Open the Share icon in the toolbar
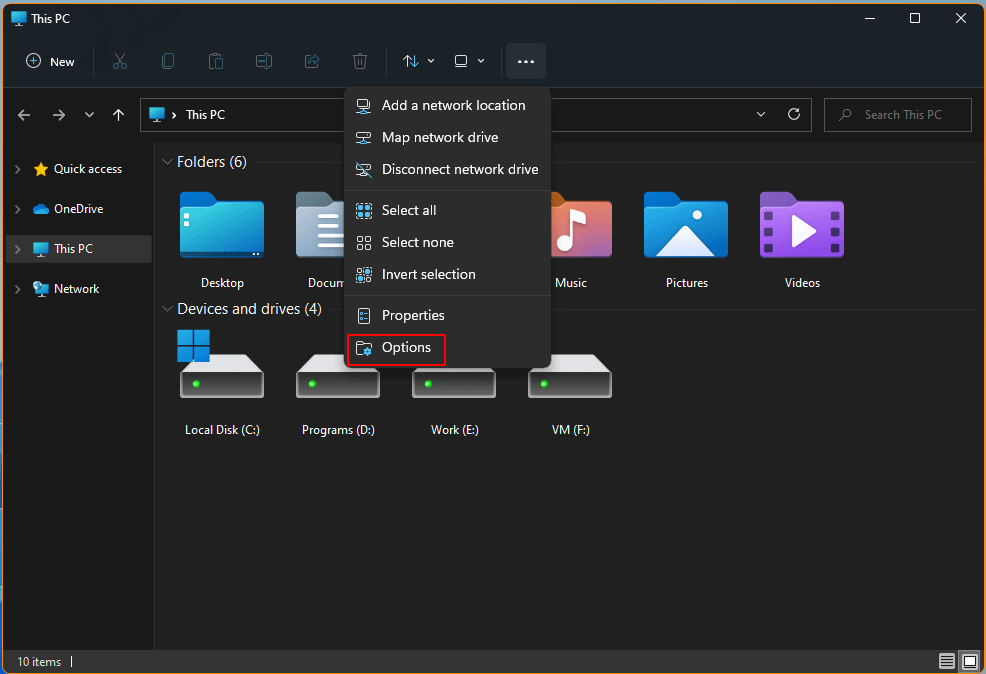Viewport: 986px width, 674px height. pyautogui.click(x=311, y=61)
